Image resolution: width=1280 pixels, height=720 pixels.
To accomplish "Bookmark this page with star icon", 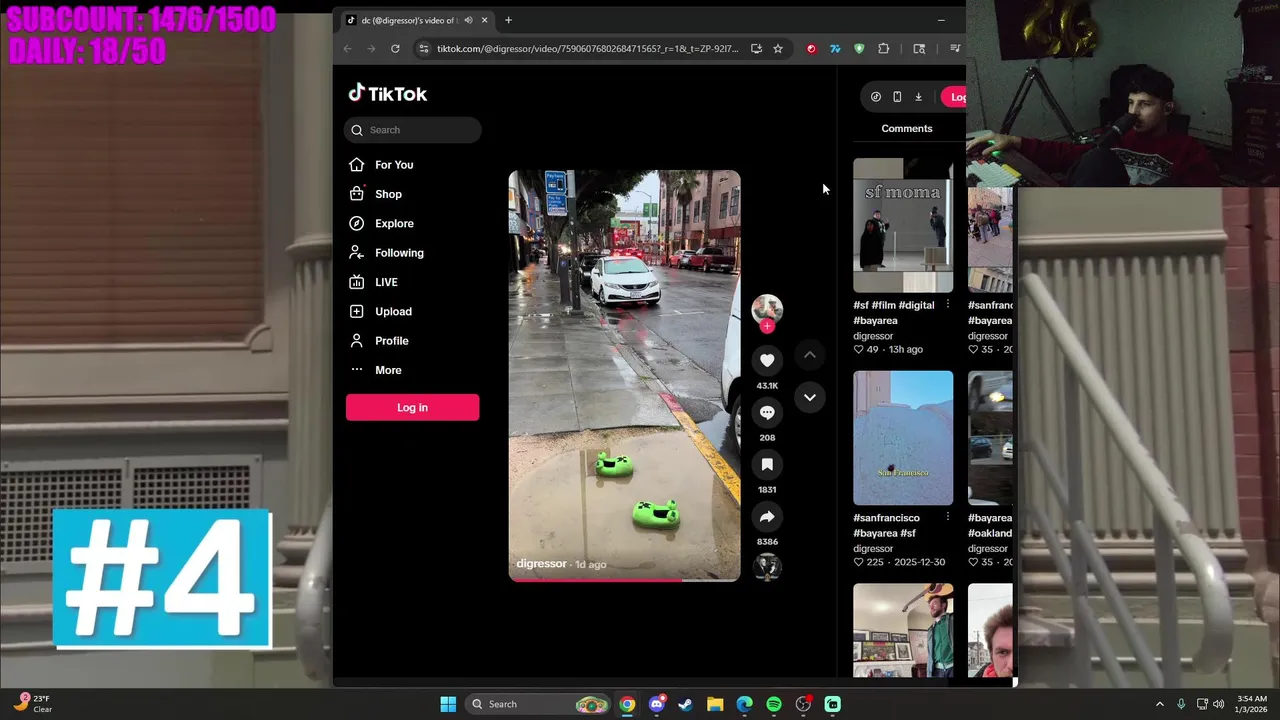I will [x=777, y=48].
